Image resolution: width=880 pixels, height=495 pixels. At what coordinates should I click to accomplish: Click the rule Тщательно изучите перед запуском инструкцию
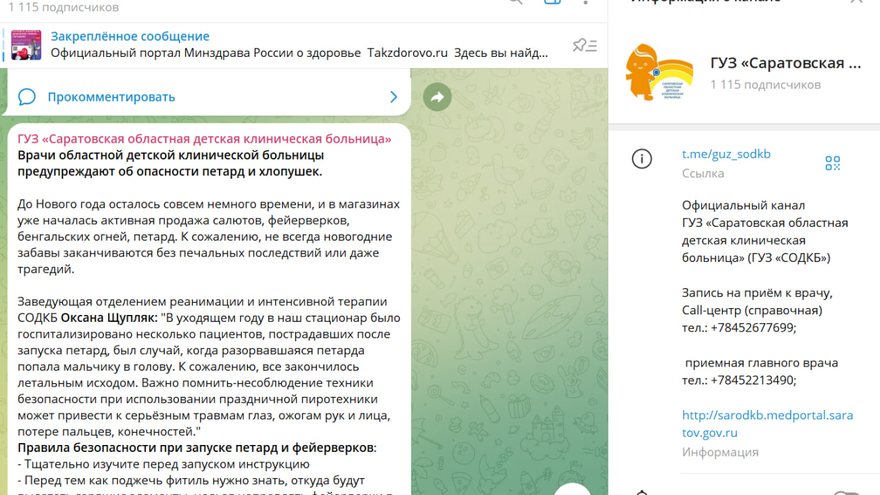point(163,464)
